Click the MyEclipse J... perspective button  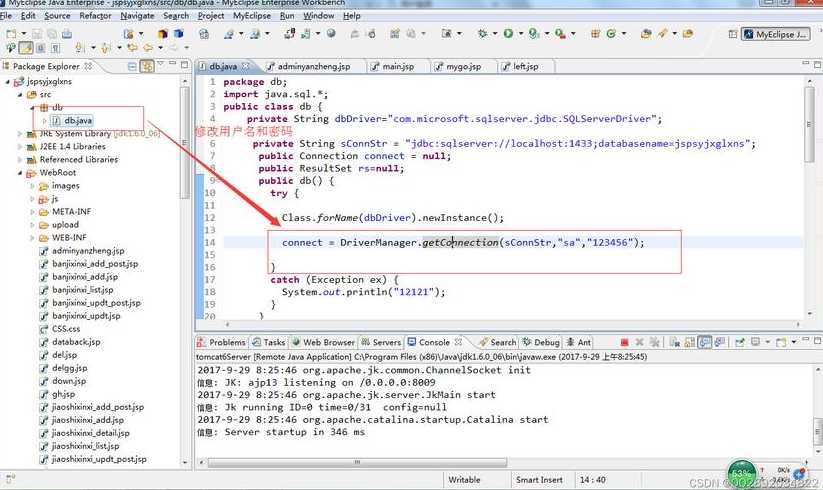pyautogui.click(x=775, y=35)
